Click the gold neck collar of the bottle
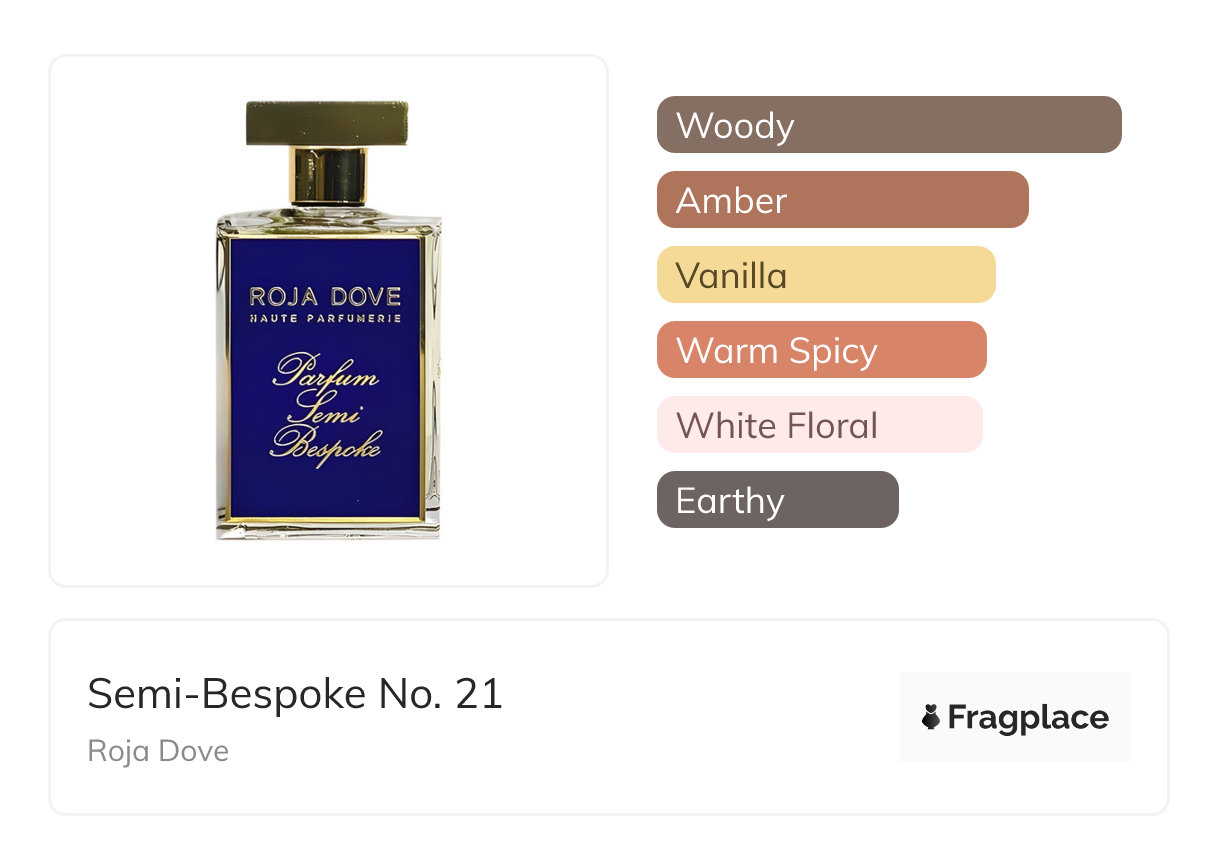This screenshot has height=864, width=1218. click(x=327, y=174)
